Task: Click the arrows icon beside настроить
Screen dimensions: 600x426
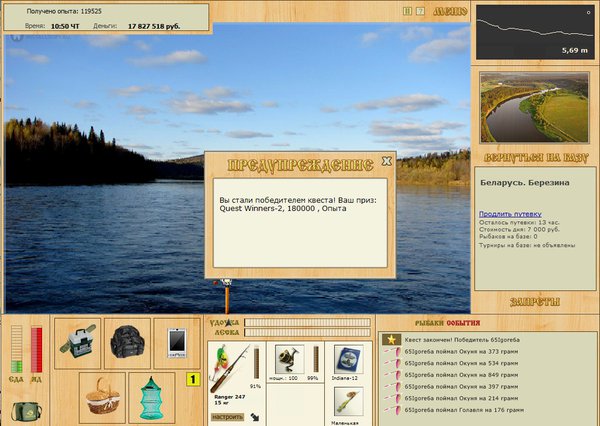Action: tap(254, 417)
